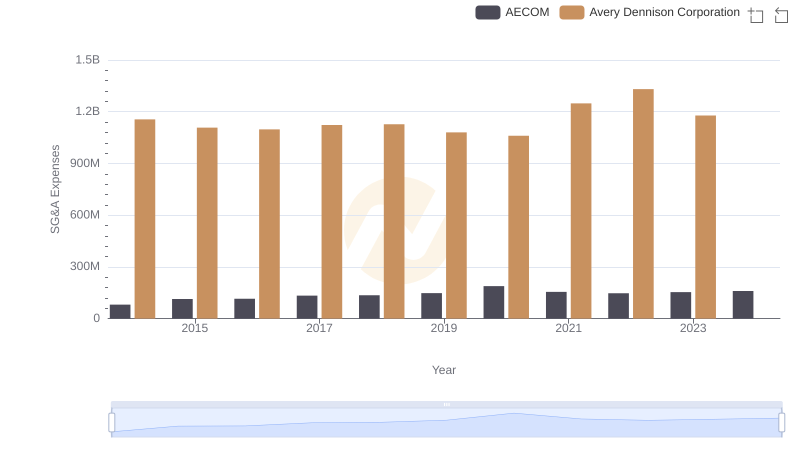This screenshot has height=461, width=800.
Task: Click the data zoom slider preview area
Action: [x=446, y=423]
